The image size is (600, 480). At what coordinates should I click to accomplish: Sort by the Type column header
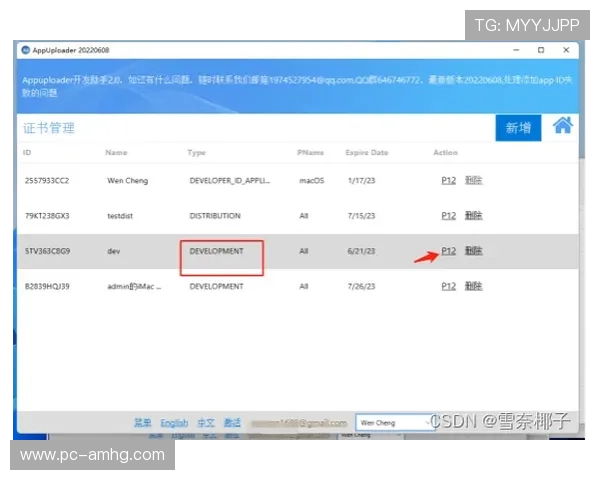point(196,153)
